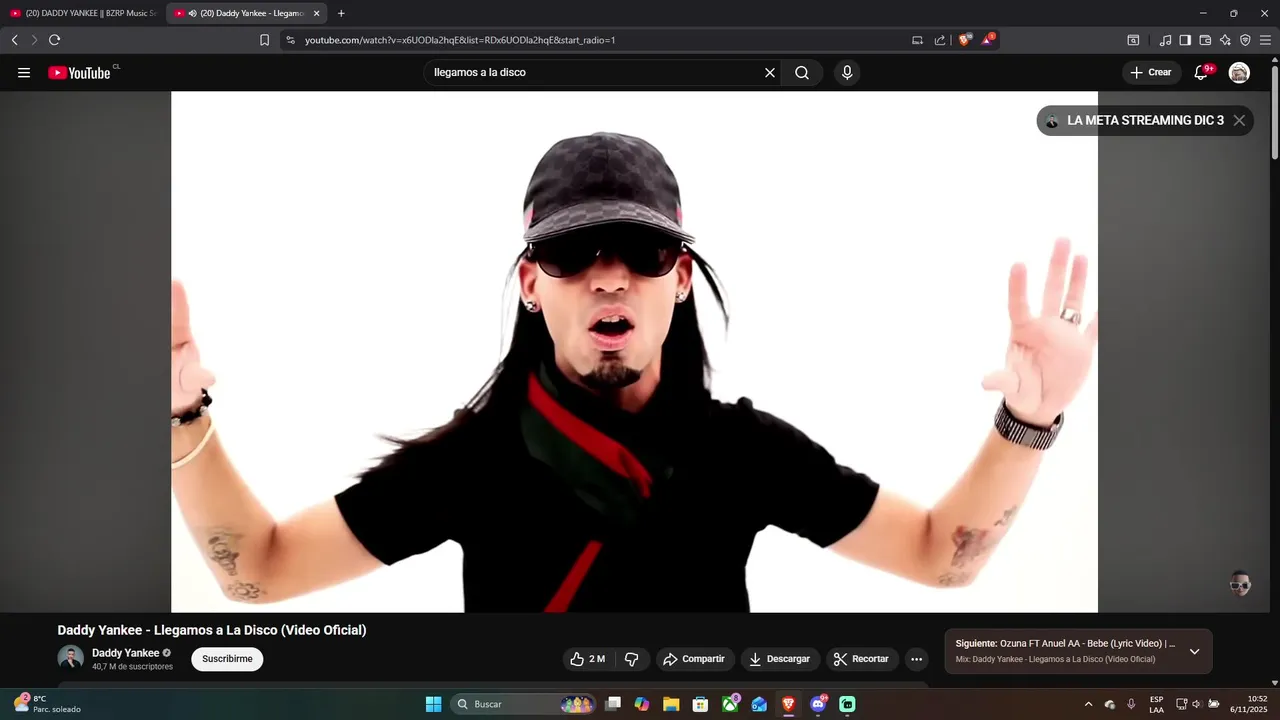Open Brave Shields lion icon

(x=965, y=40)
